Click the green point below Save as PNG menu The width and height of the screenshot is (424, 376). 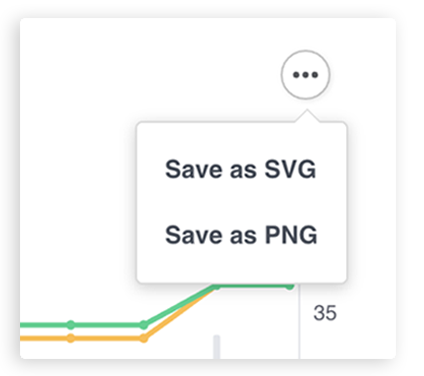290,286
